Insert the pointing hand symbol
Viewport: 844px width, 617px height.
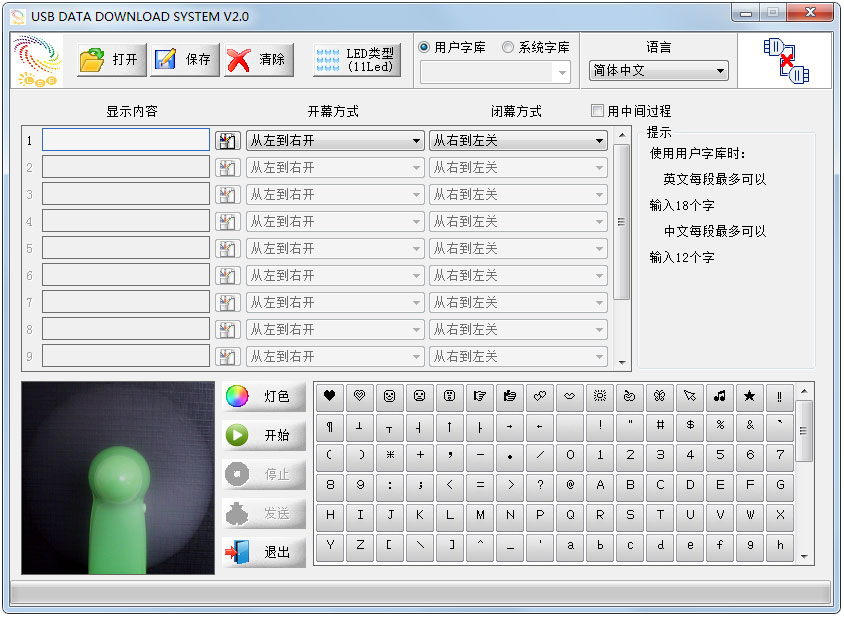480,396
